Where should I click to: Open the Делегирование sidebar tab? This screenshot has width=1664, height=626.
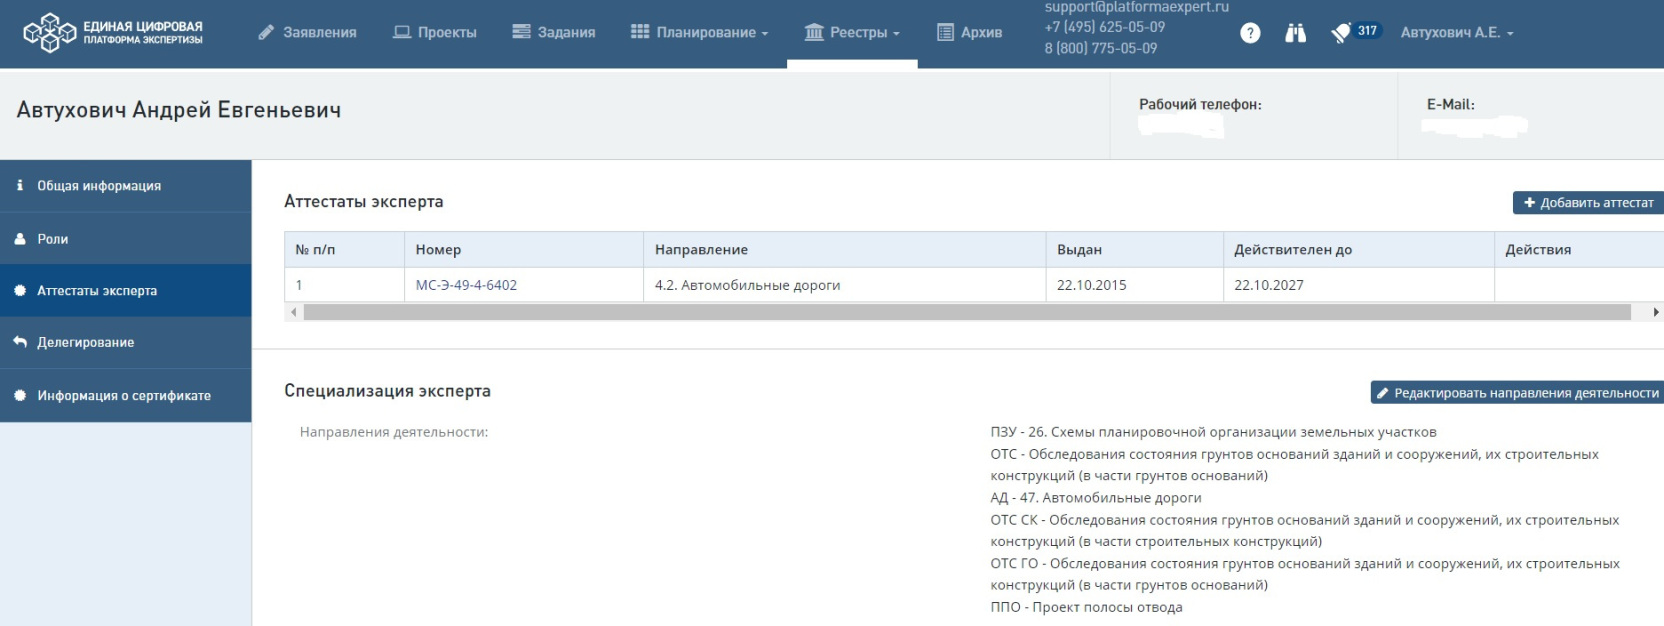point(85,342)
